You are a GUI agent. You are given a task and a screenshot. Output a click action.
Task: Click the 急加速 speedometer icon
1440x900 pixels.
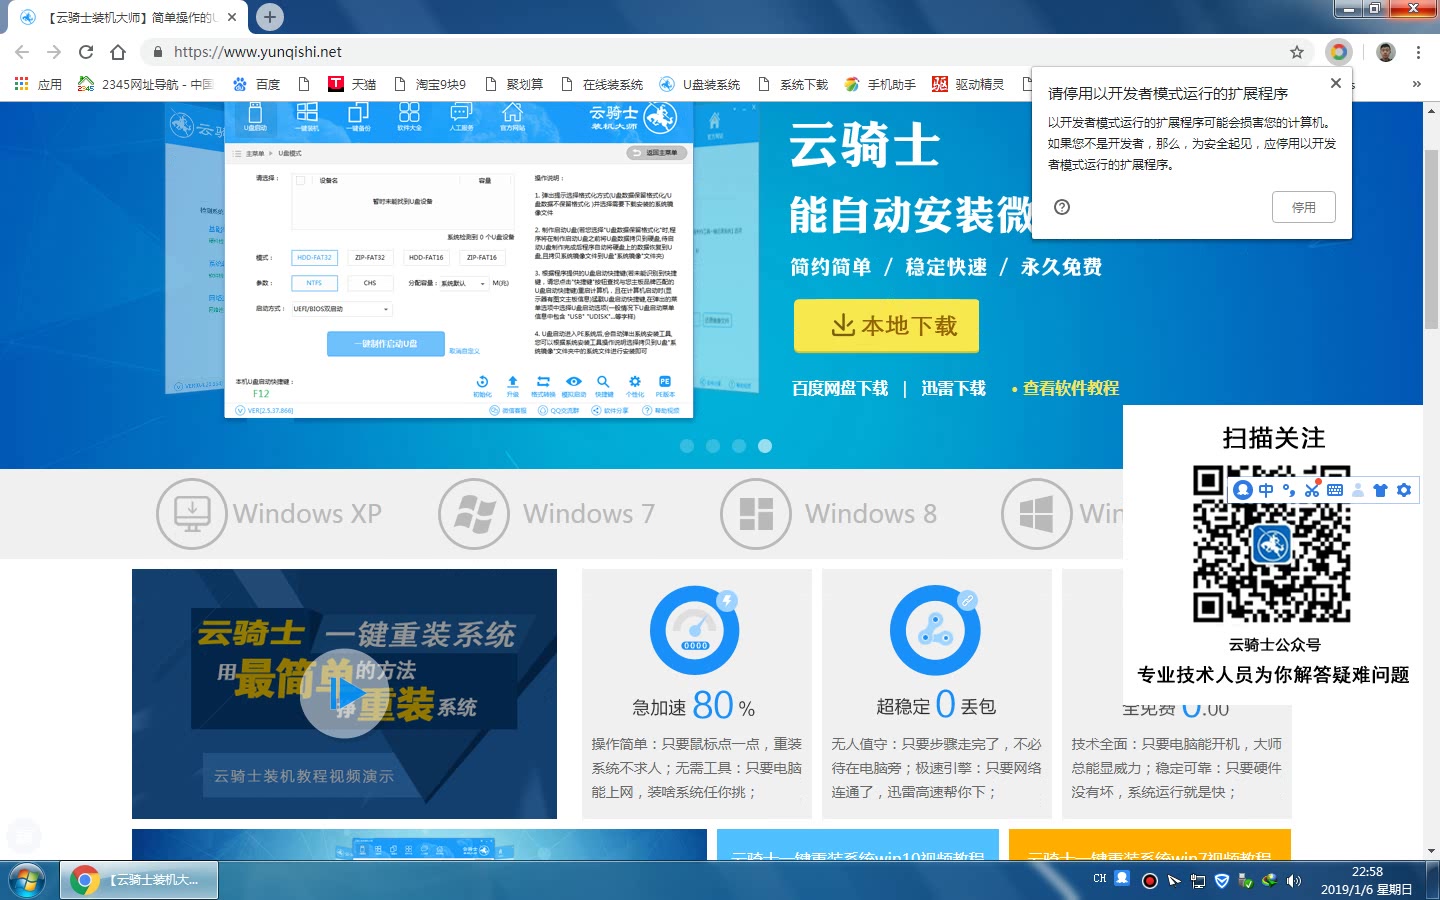(695, 630)
